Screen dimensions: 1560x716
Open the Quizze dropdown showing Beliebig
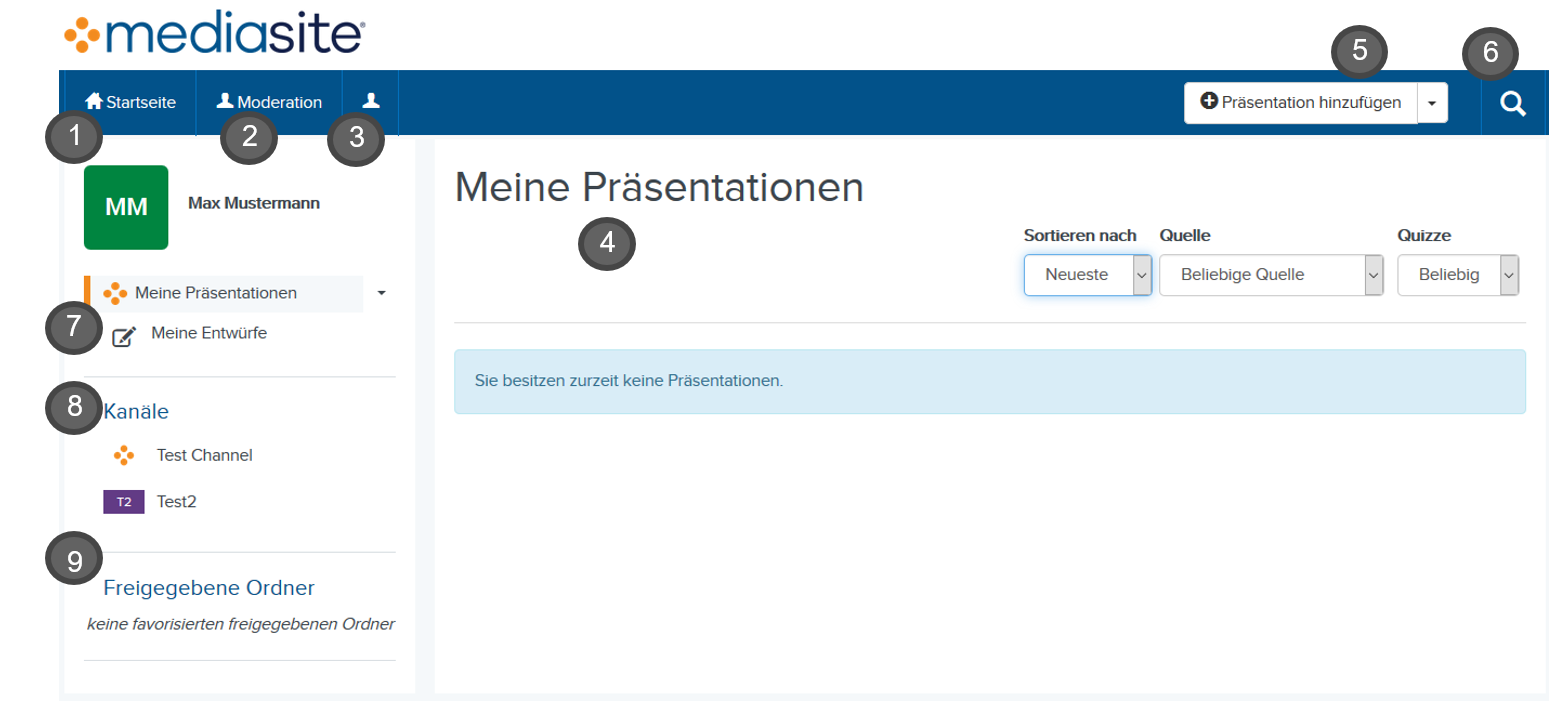pos(1458,275)
